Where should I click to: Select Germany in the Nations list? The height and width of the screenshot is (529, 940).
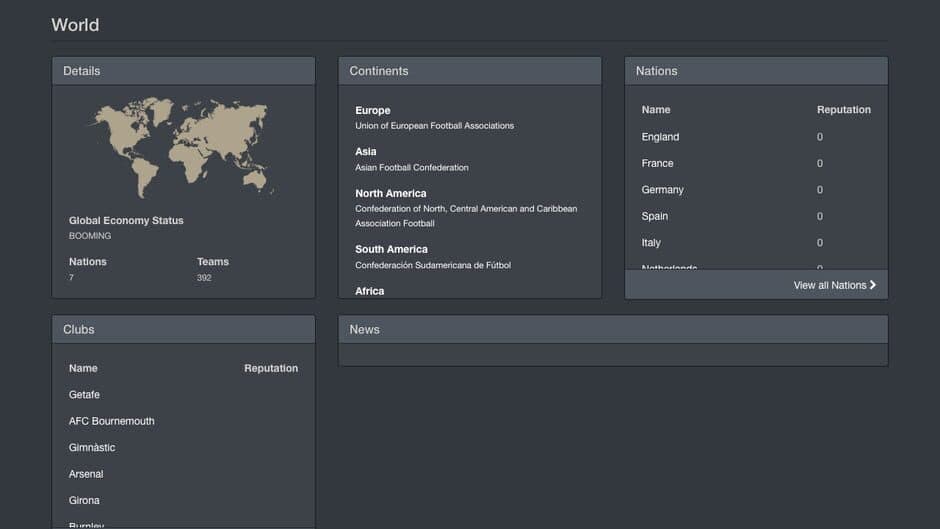coord(662,190)
